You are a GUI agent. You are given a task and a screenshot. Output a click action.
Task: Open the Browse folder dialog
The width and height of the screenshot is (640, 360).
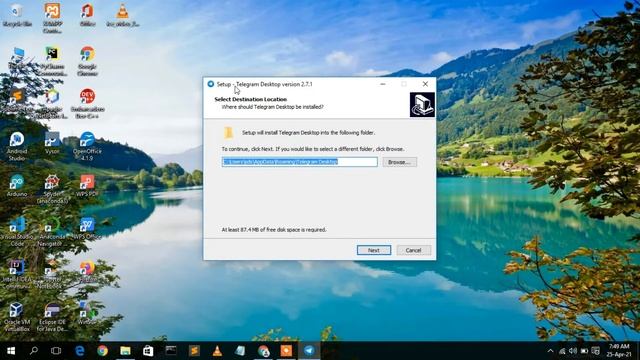tap(399, 162)
